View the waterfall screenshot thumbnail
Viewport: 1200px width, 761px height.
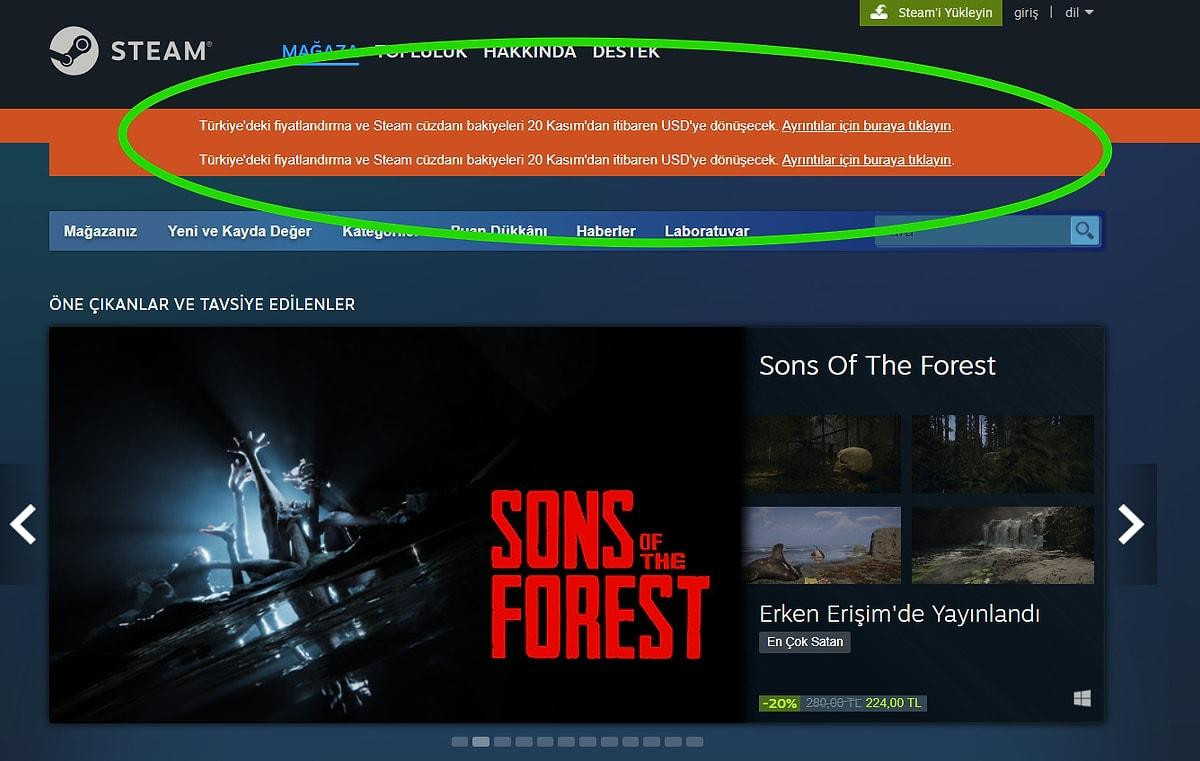click(x=1003, y=545)
